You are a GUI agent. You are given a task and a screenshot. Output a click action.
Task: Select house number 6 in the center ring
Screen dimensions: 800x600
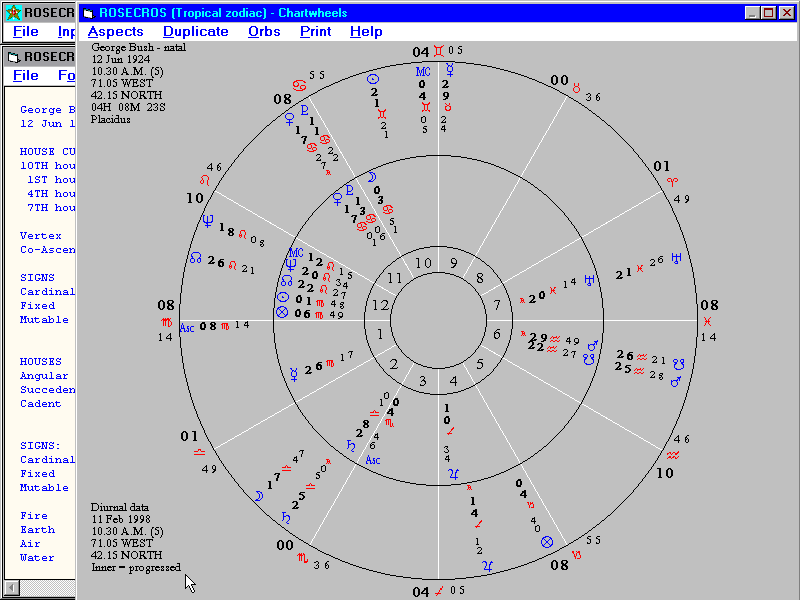coord(497,333)
